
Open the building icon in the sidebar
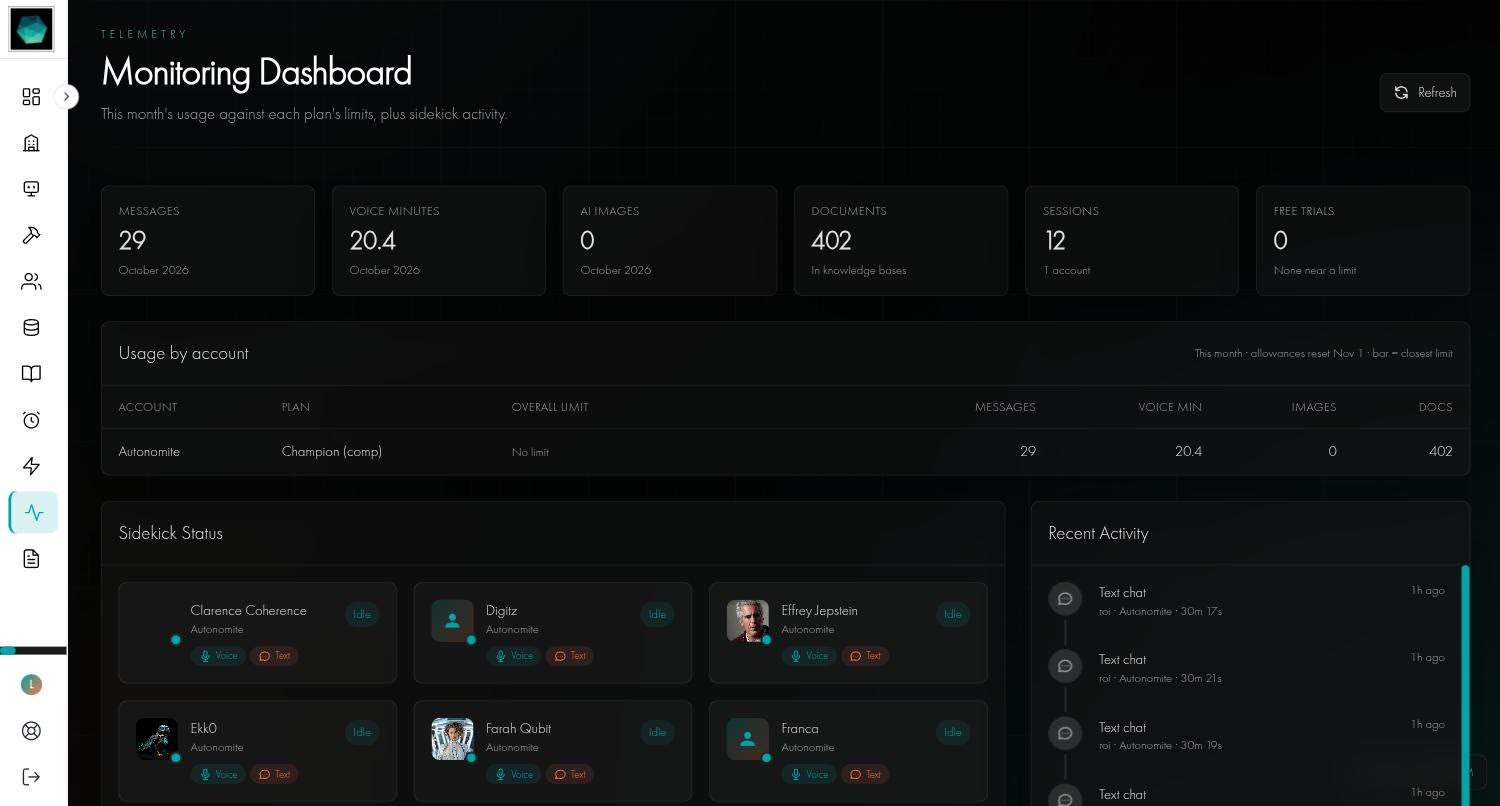31,143
